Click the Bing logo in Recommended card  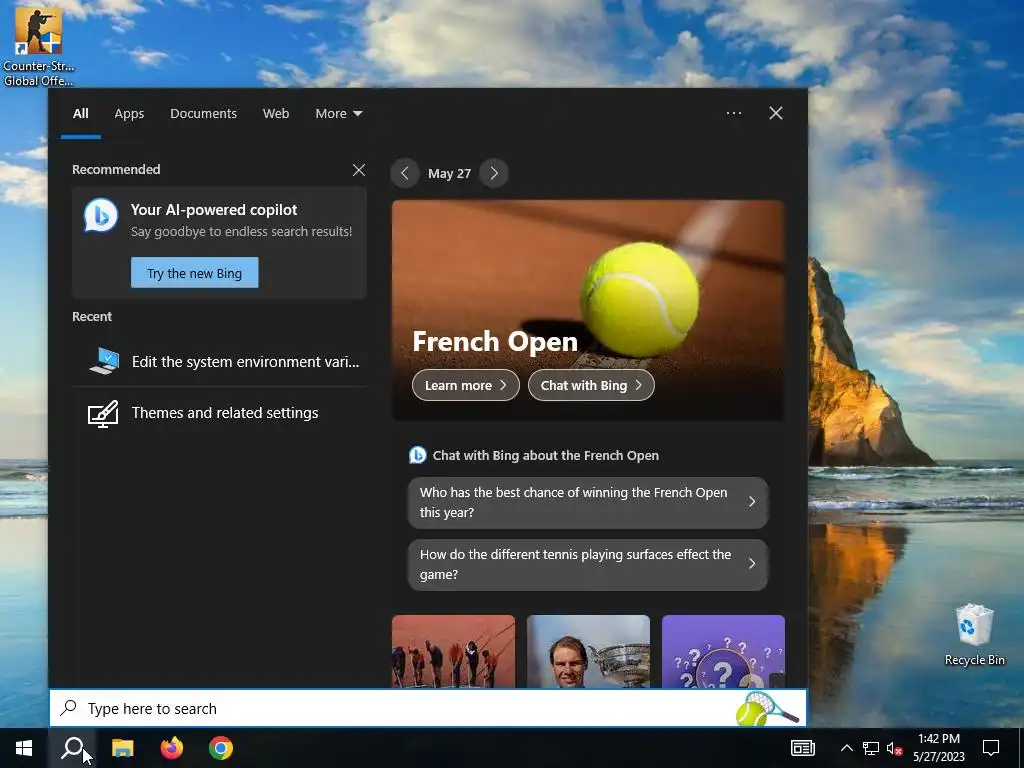pyautogui.click(x=101, y=216)
